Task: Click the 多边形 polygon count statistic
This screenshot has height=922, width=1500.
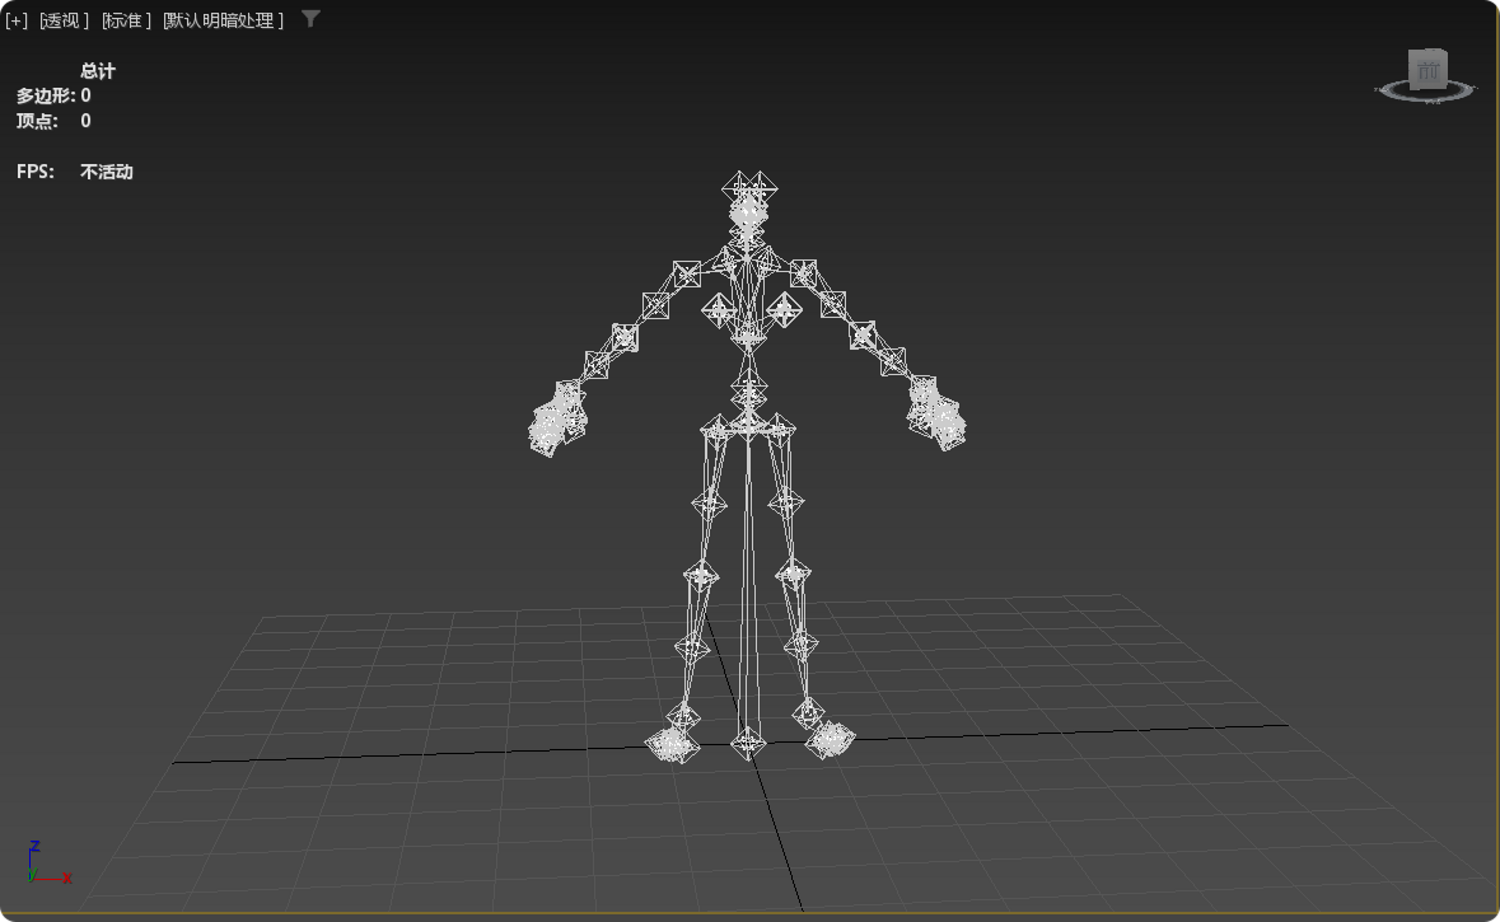Action: point(53,96)
